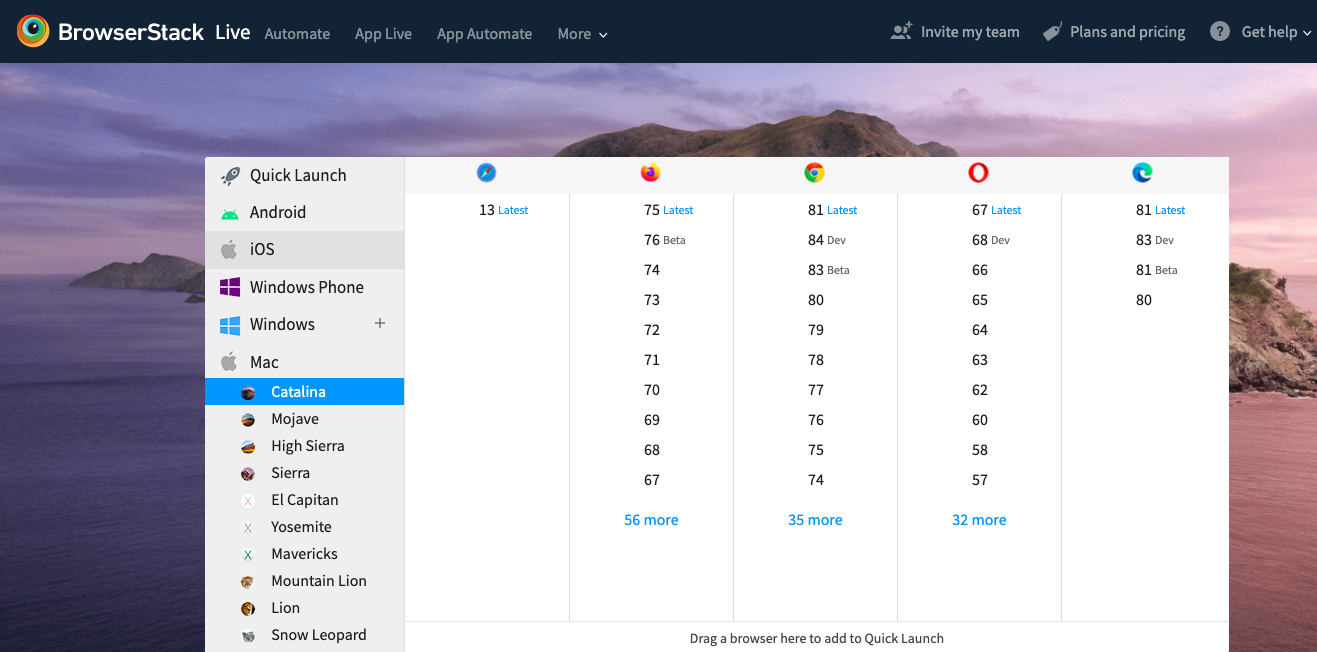Click the Yosemite OS icon
1317x652 pixels.
(248, 528)
